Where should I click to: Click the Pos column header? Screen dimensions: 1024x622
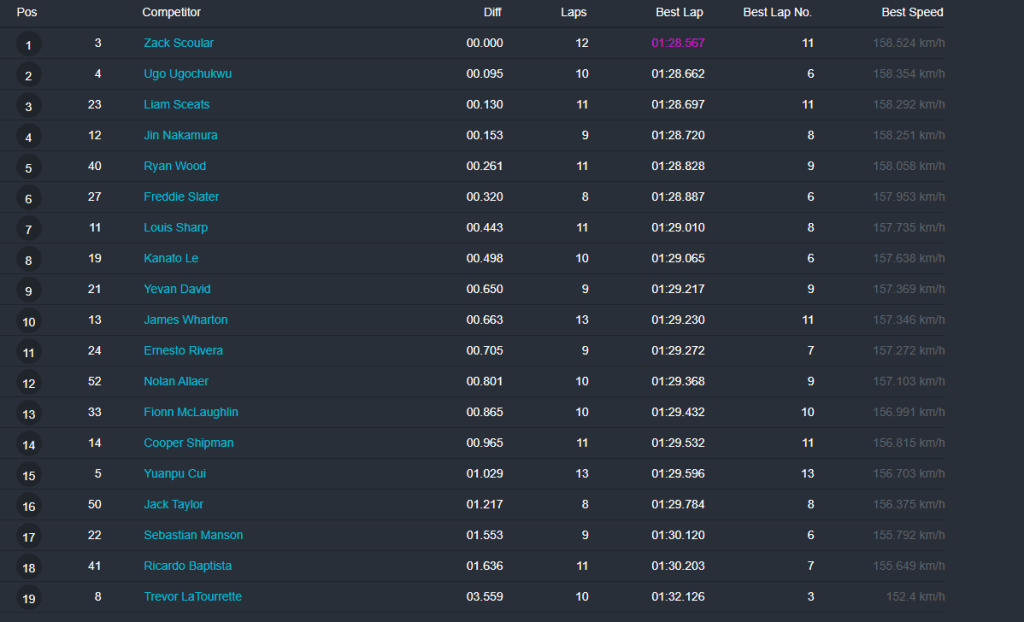click(27, 13)
